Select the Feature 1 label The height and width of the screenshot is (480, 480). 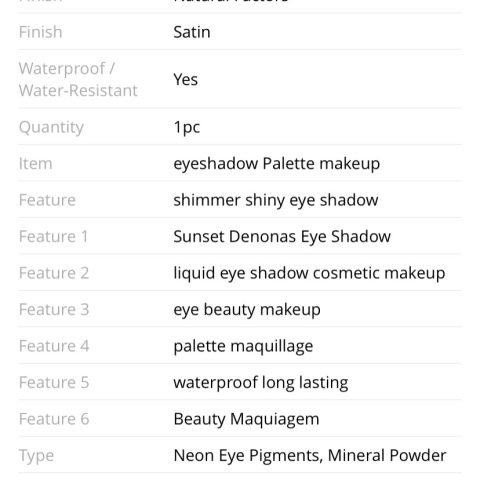(x=53, y=237)
